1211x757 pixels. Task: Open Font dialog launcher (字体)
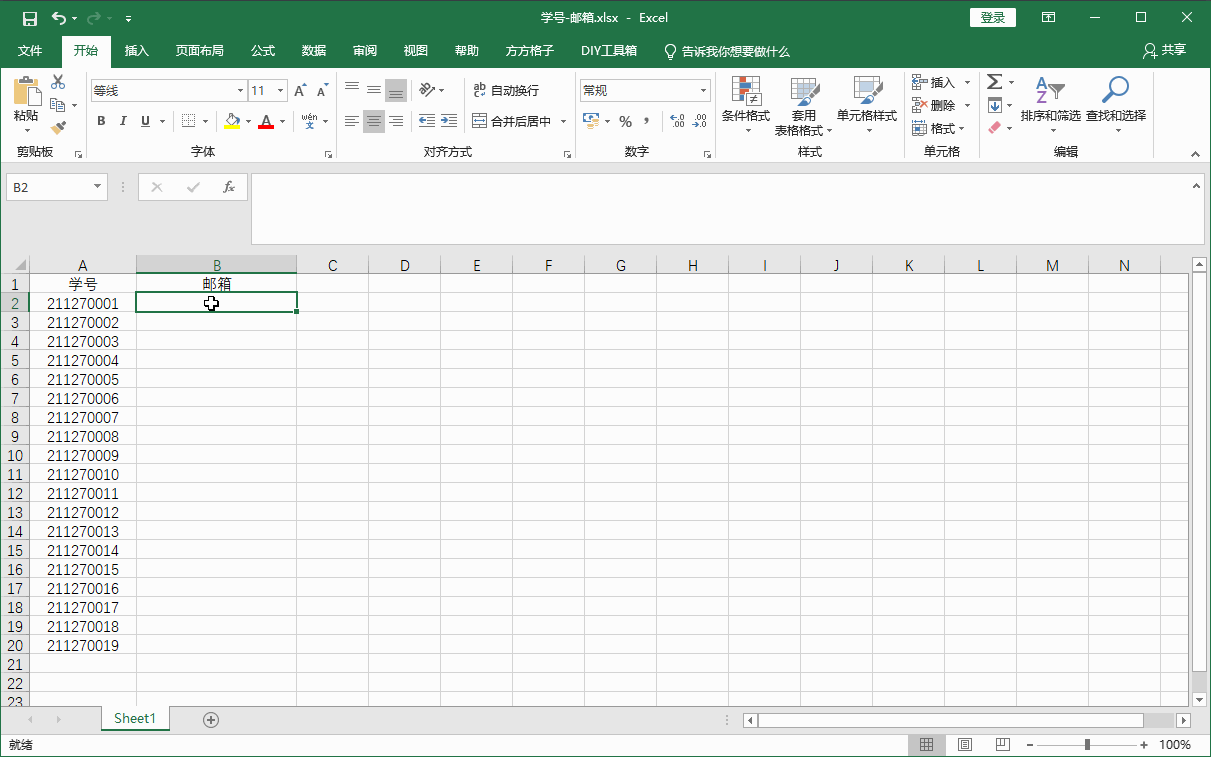(x=328, y=154)
